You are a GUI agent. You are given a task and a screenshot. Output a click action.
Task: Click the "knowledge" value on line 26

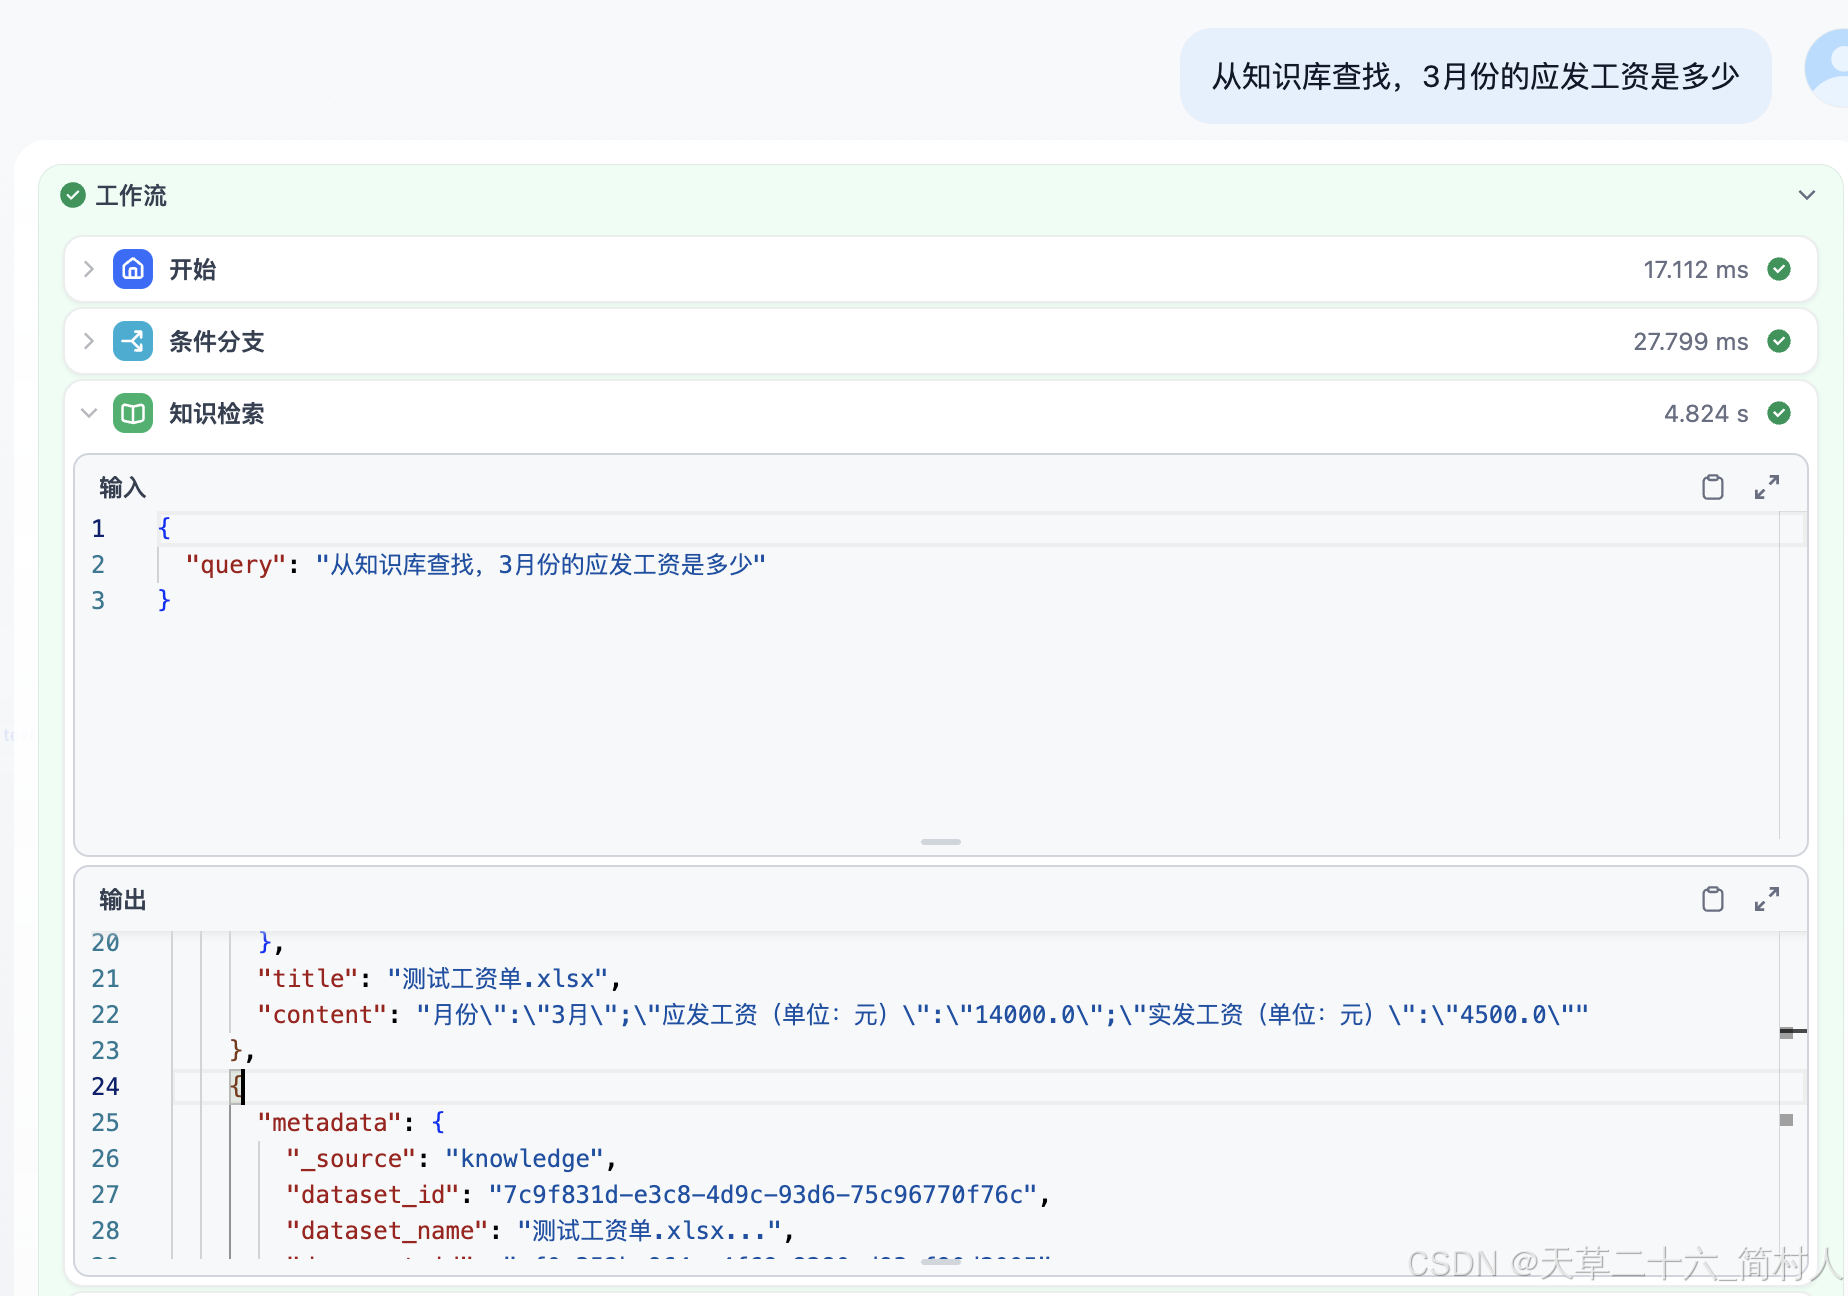tap(525, 1158)
